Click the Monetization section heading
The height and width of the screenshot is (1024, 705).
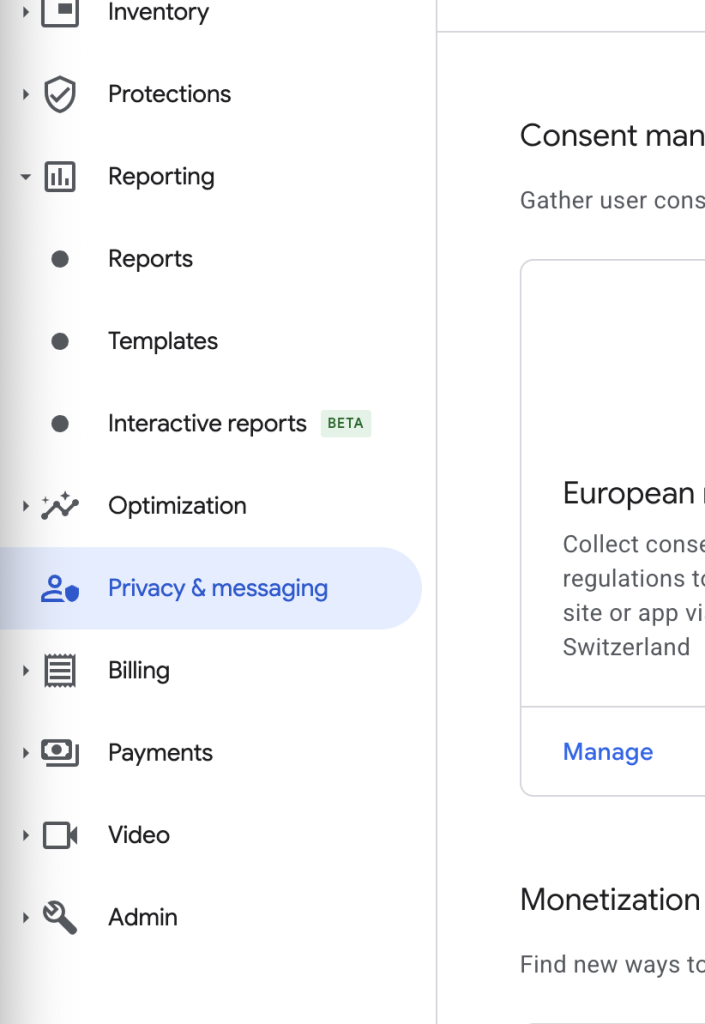pos(610,900)
